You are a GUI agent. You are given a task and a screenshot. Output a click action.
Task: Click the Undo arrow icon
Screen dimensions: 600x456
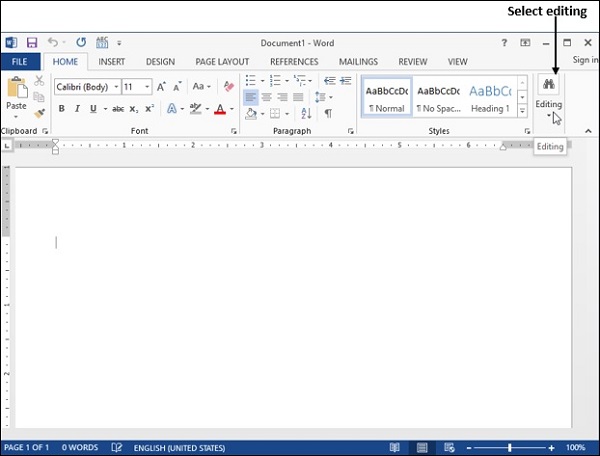(x=54, y=43)
